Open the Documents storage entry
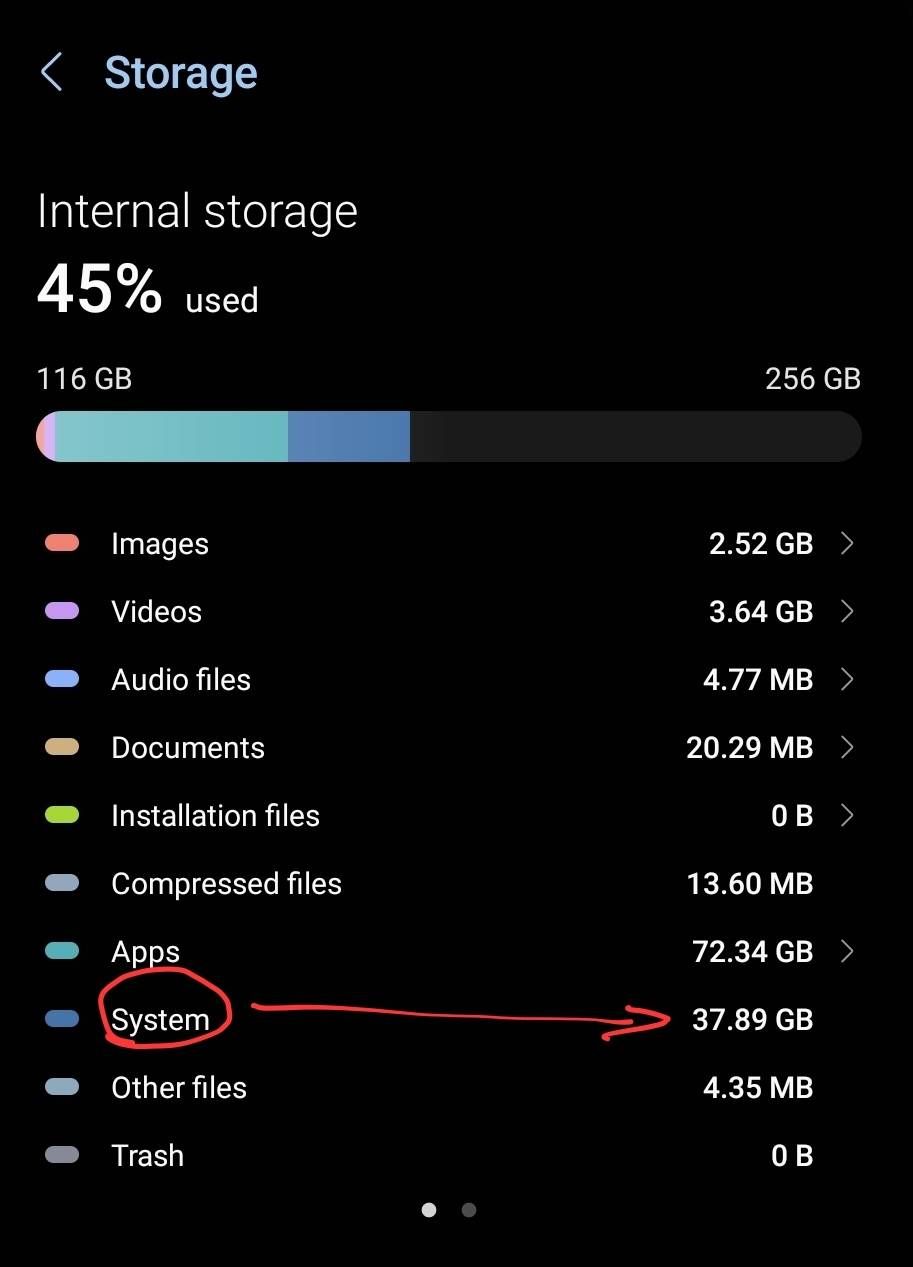 tap(188, 748)
